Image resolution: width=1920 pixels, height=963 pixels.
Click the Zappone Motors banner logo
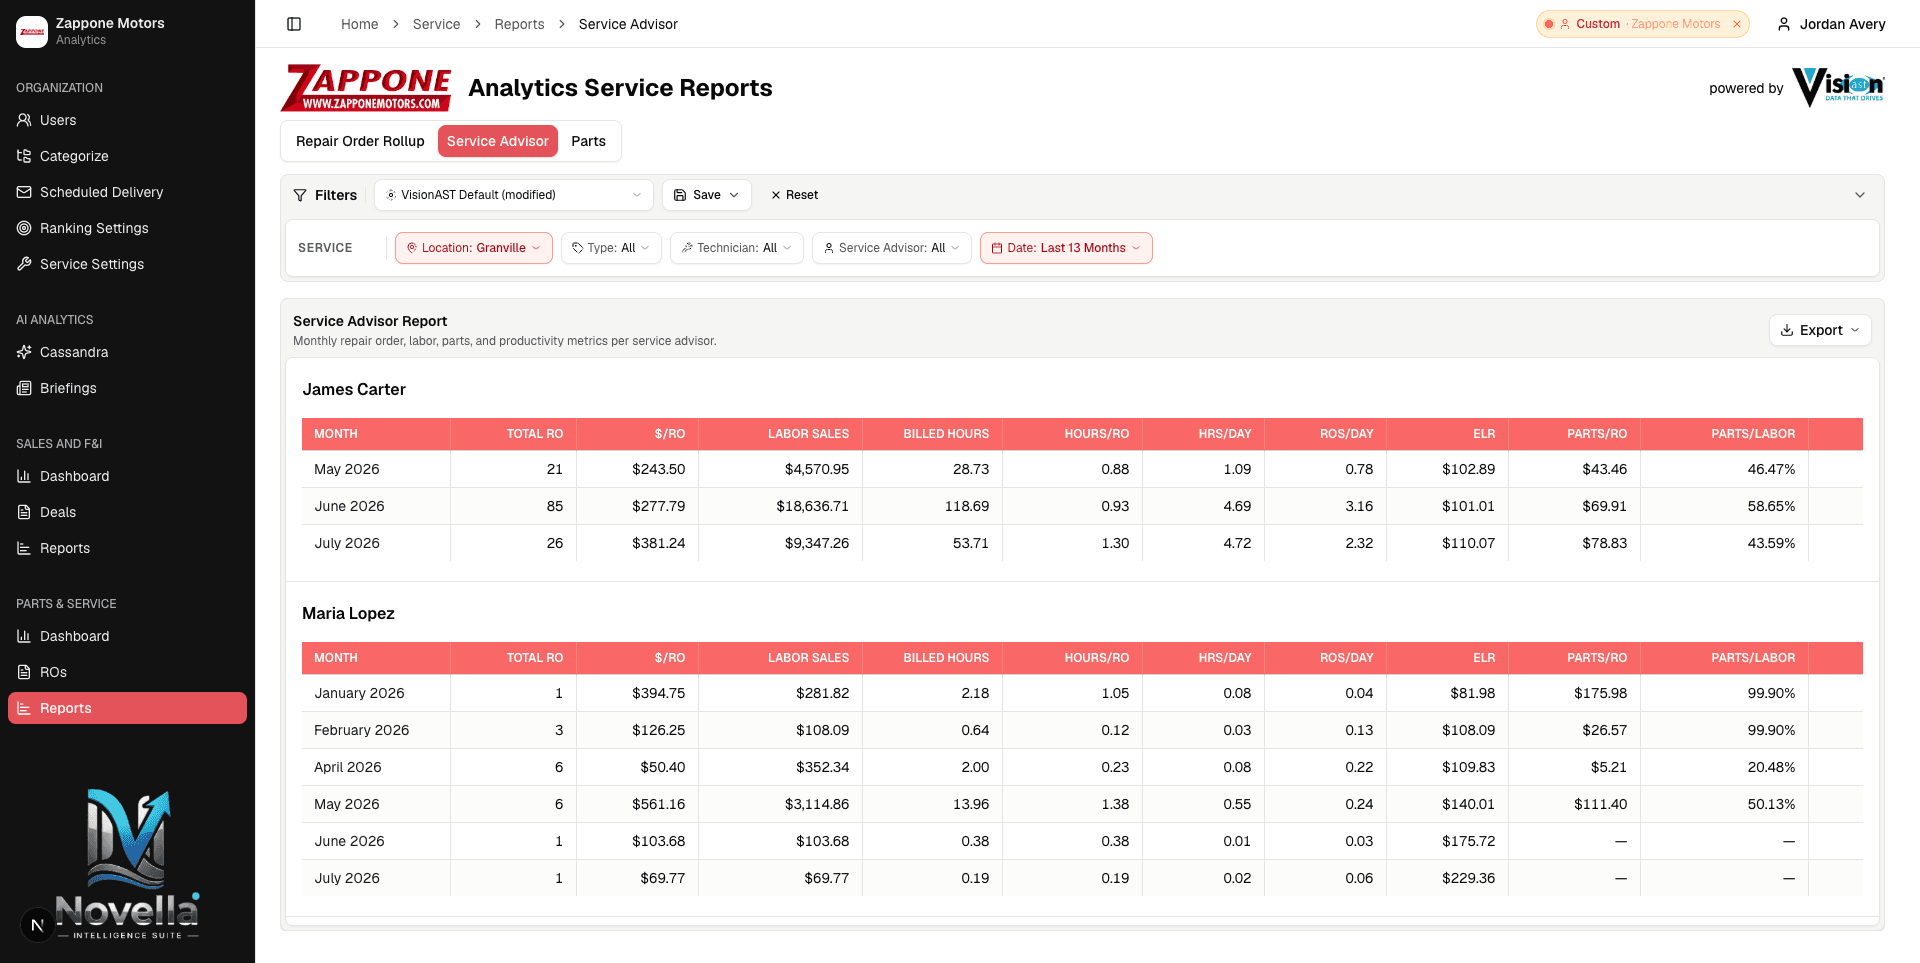coord(366,88)
